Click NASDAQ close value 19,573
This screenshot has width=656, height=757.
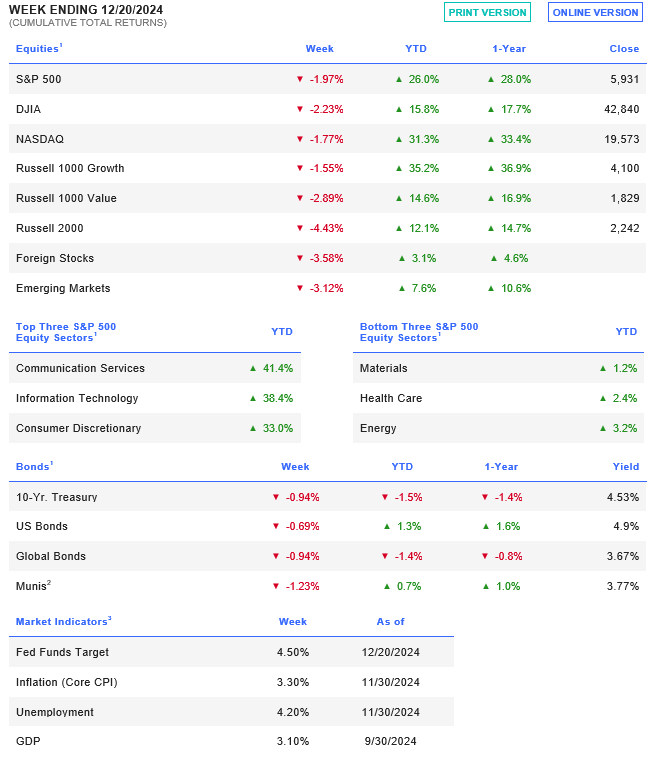622,139
